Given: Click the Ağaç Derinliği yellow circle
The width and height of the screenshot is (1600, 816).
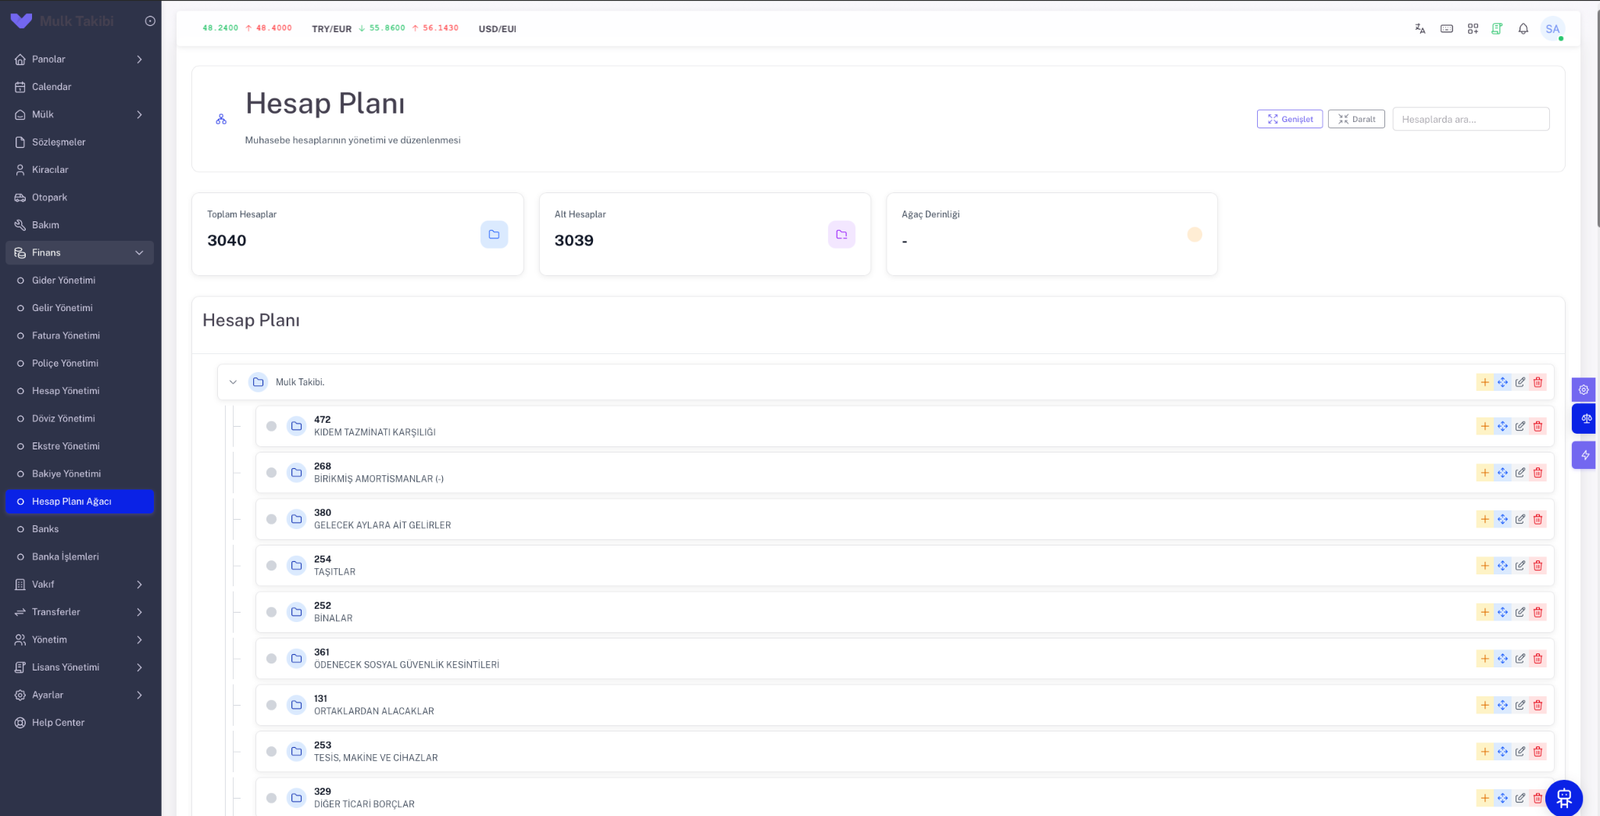Looking at the screenshot, I should click(x=1194, y=234).
